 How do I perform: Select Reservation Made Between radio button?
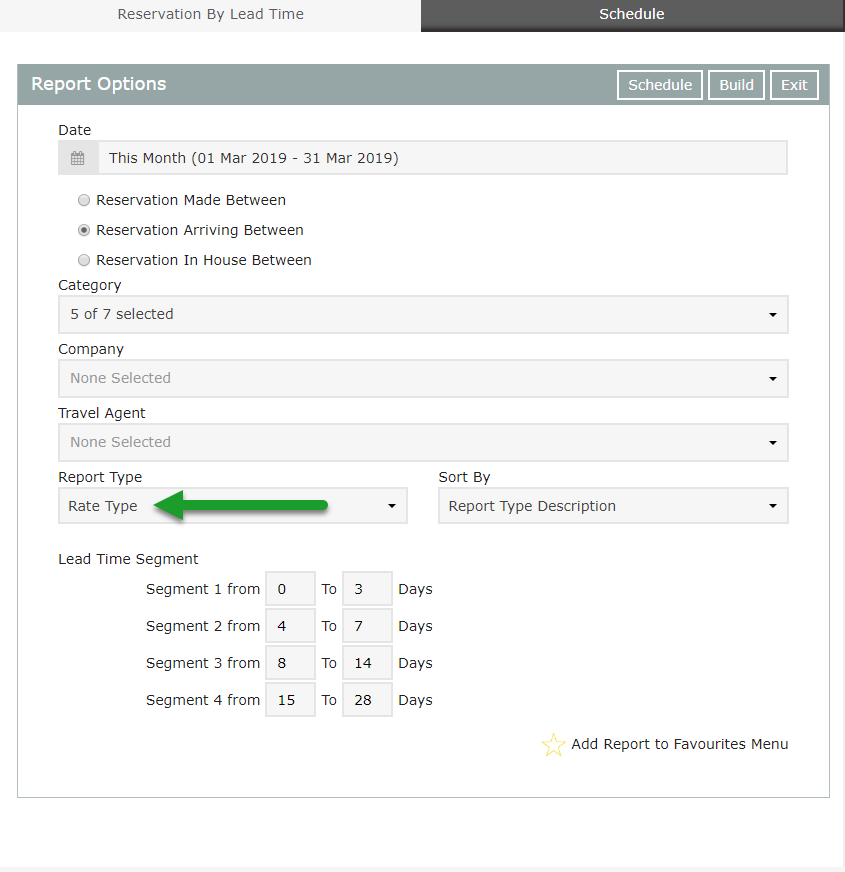point(83,200)
